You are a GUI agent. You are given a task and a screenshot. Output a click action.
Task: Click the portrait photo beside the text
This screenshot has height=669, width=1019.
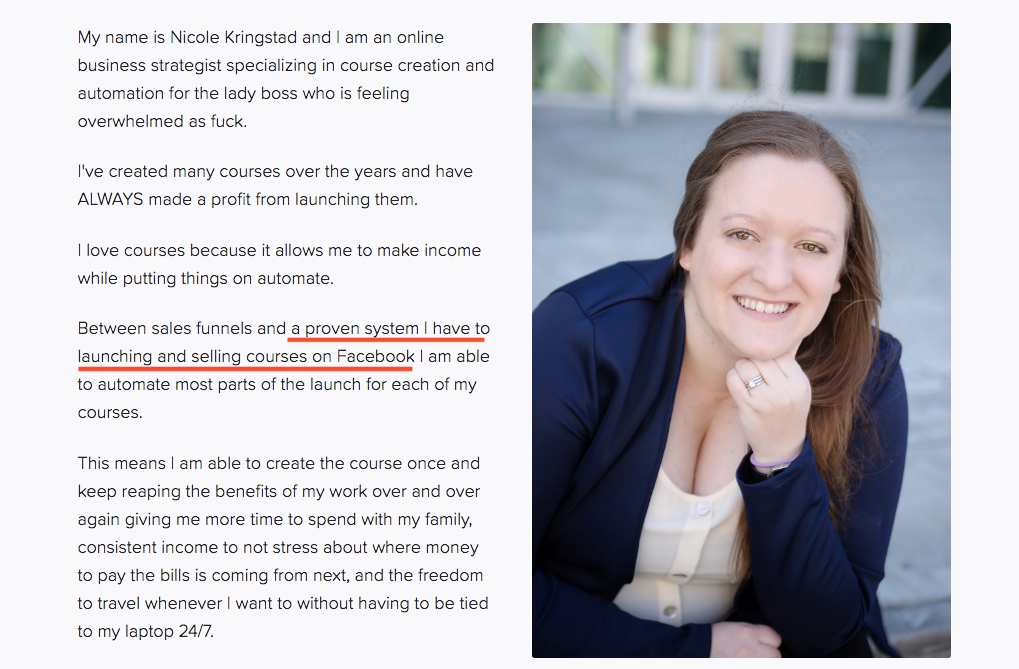tap(741, 340)
